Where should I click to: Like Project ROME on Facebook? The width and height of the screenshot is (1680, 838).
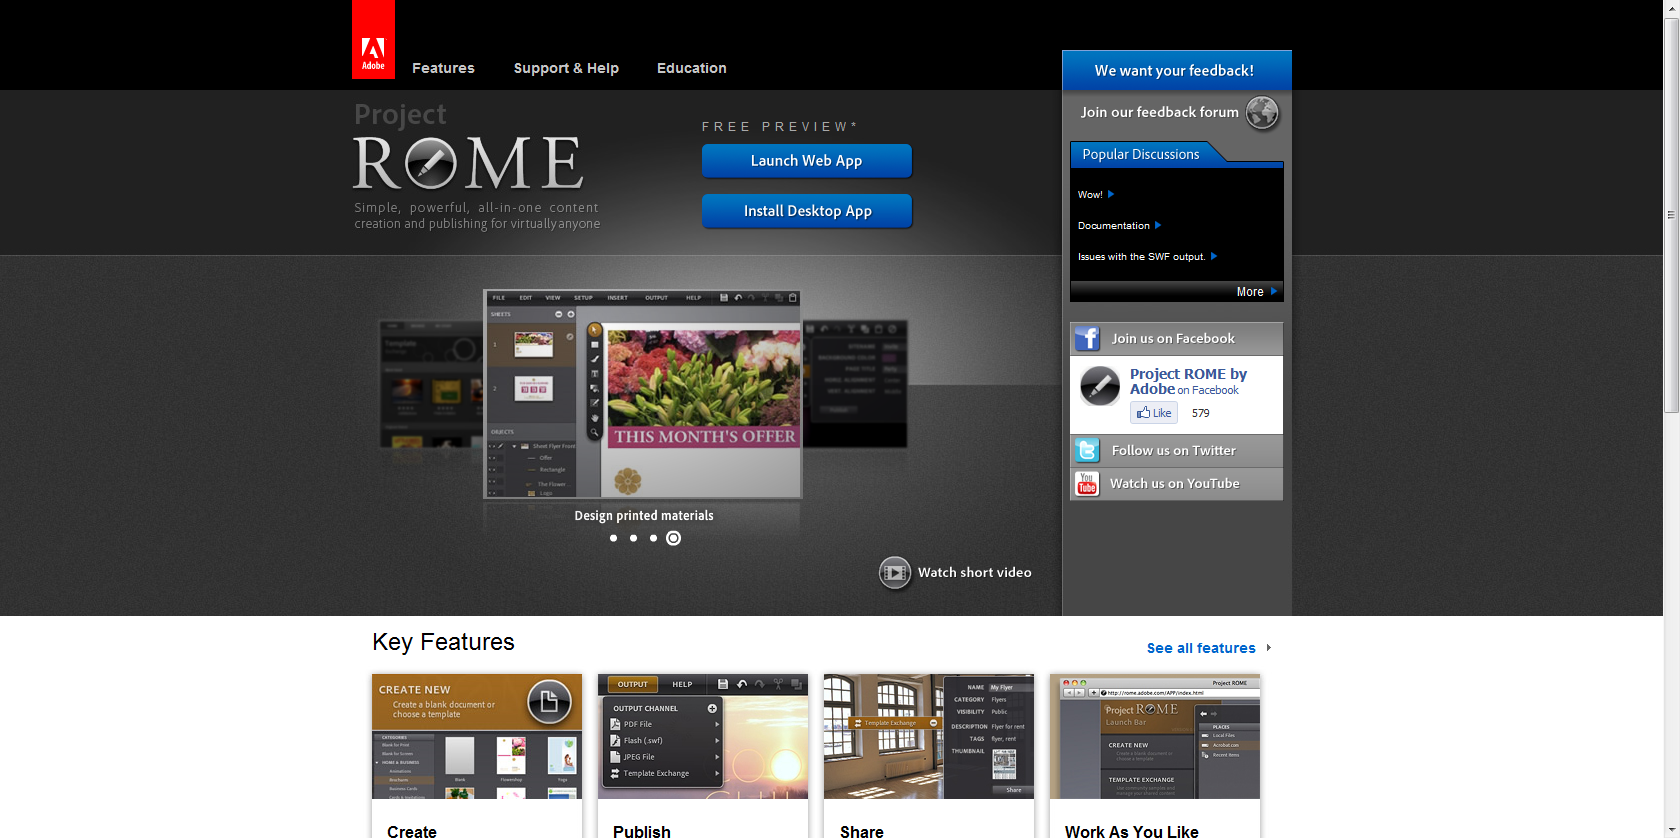click(1154, 413)
